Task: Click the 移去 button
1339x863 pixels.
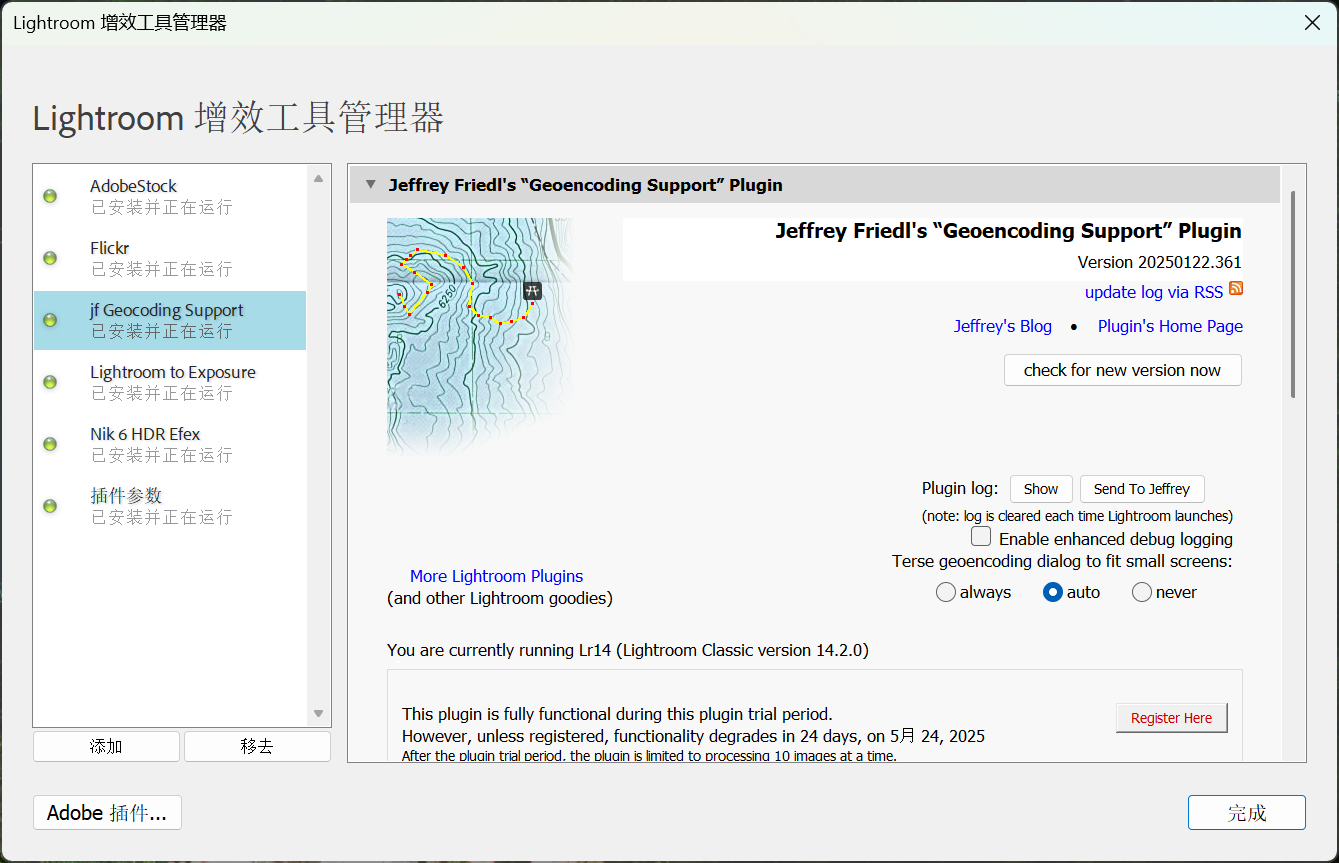Action: click(x=257, y=746)
